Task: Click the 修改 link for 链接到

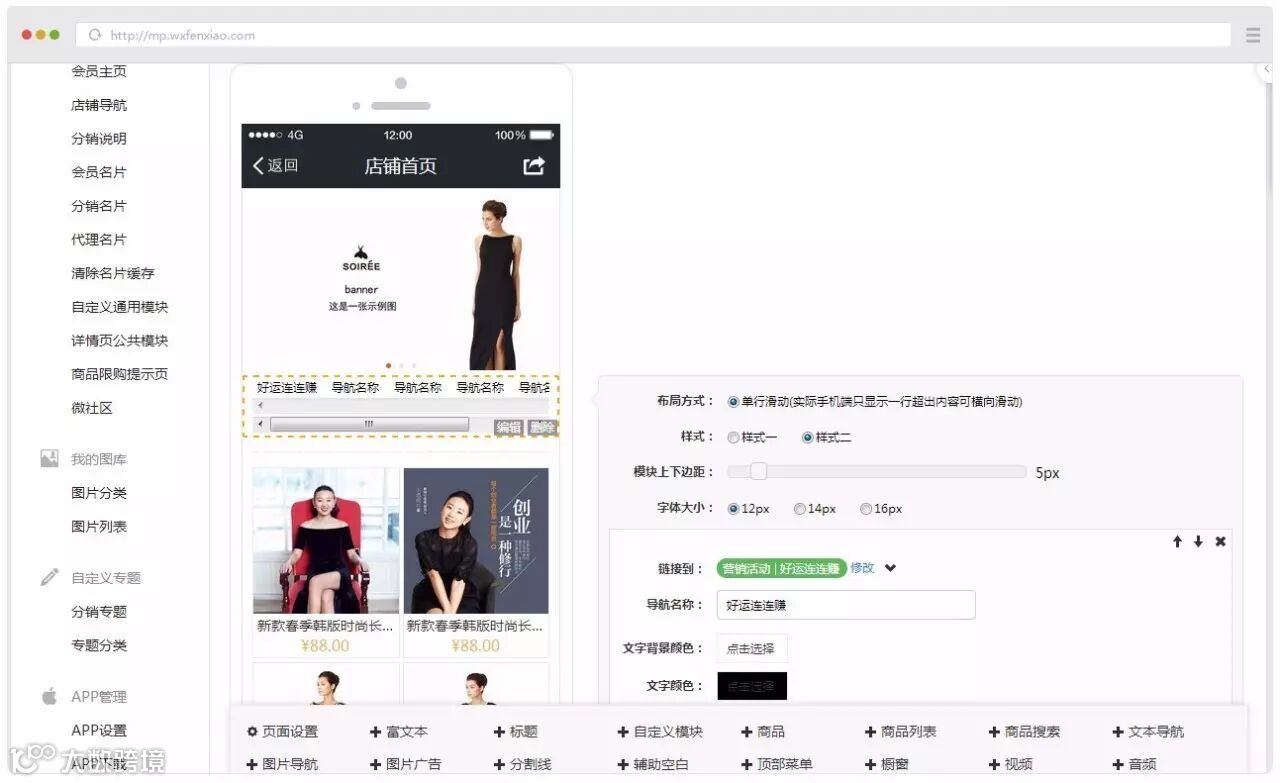Action: pyautogui.click(x=862, y=568)
